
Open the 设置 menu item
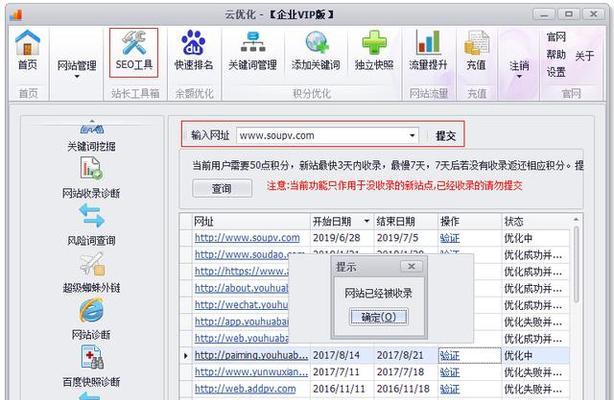(x=556, y=72)
